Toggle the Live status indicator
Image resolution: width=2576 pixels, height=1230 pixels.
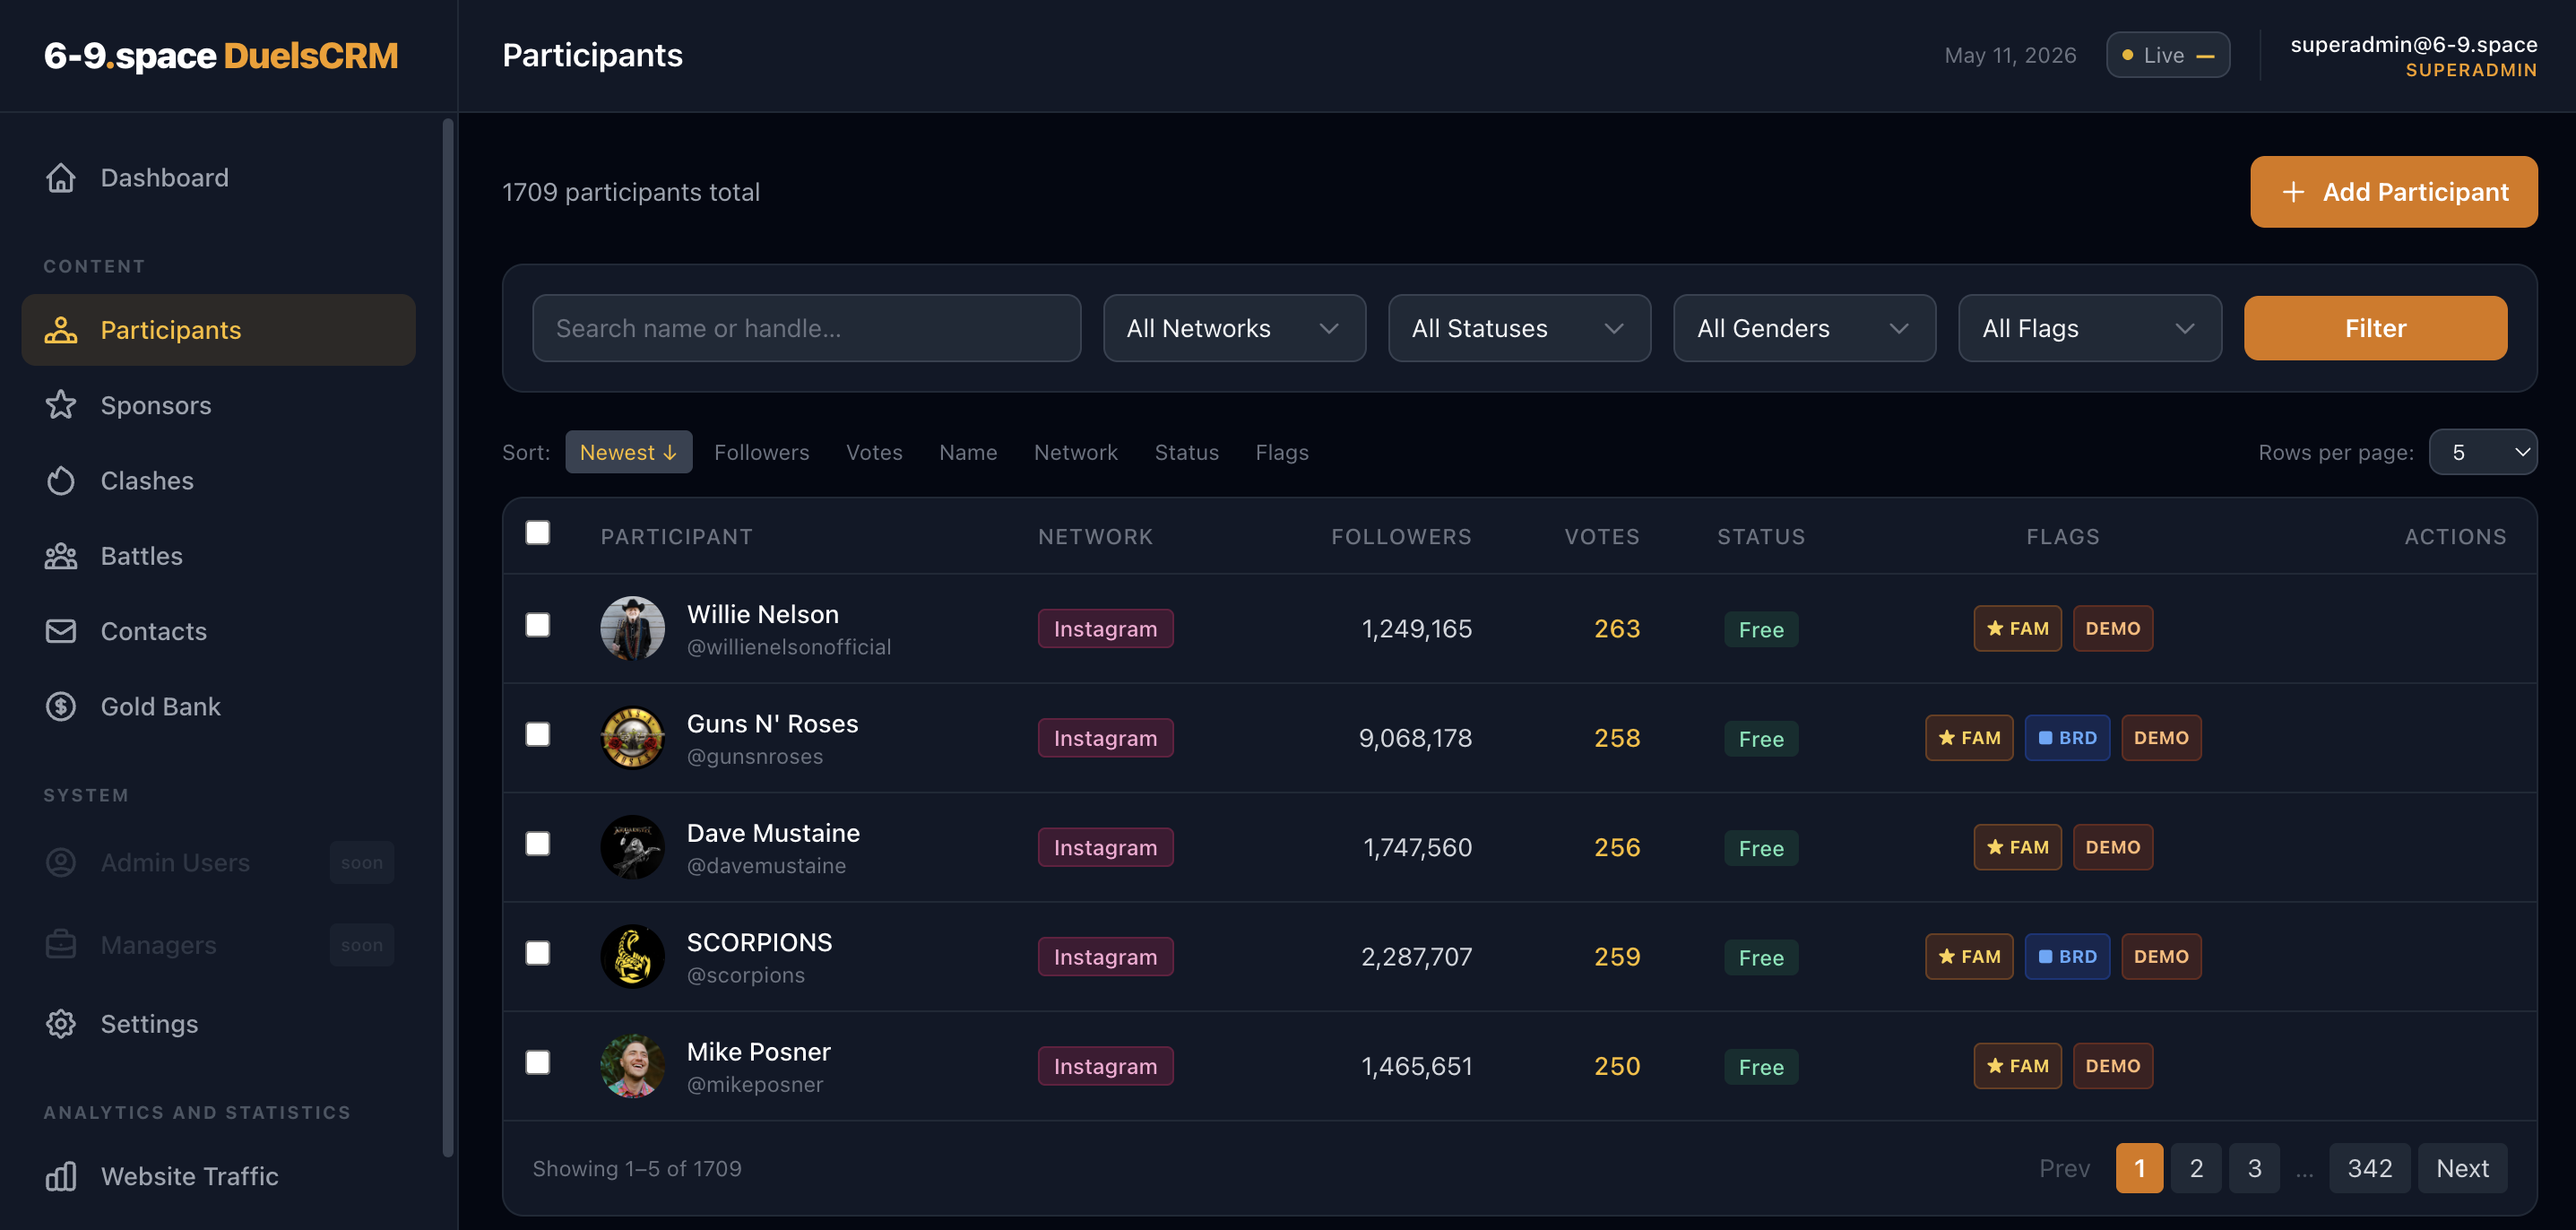tap(2167, 55)
